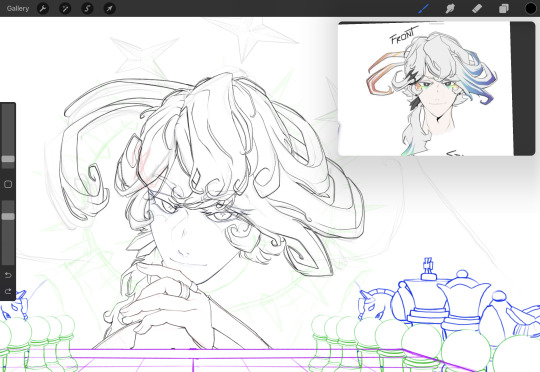Click the brush opacity slider handle
This screenshot has height=372, width=540.
8,216
